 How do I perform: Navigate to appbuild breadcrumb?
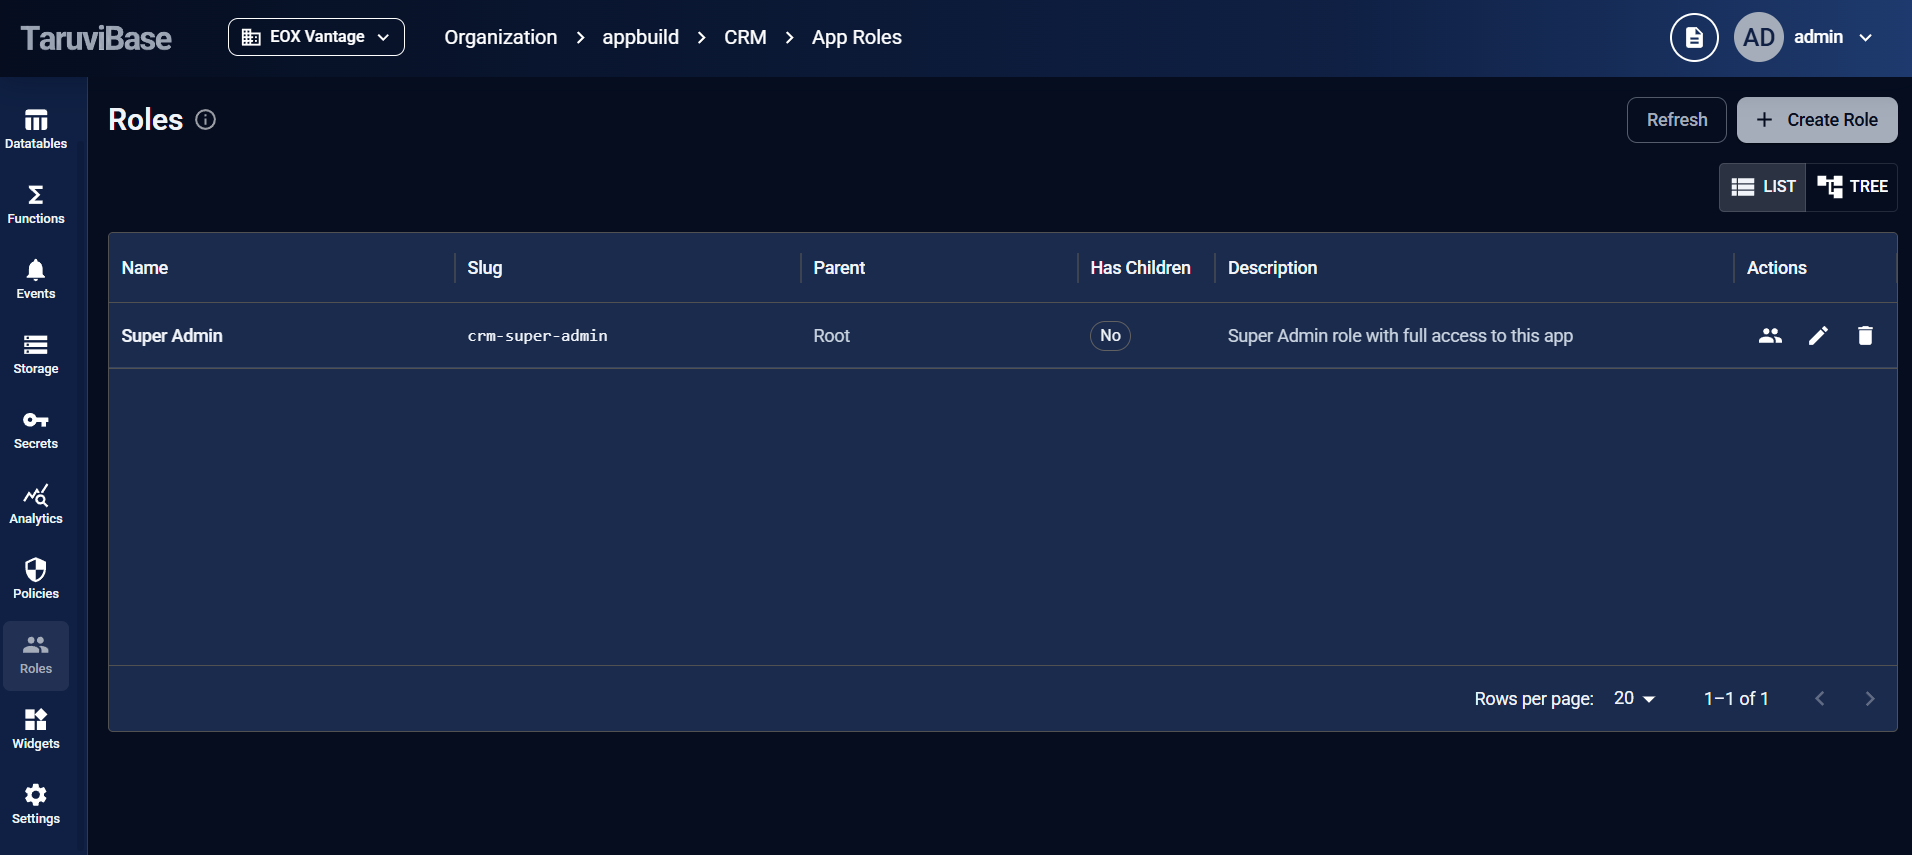click(x=640, y=38)
